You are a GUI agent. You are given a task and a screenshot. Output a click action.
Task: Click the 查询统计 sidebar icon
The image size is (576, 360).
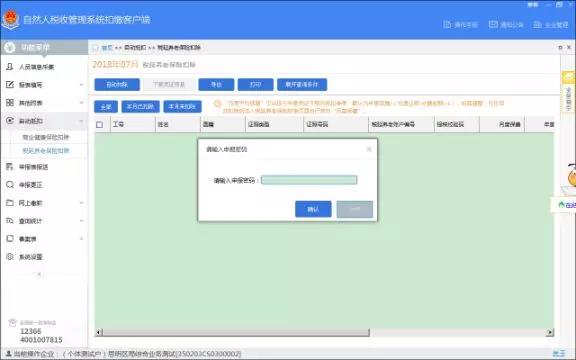pyautogui.click(x=10, y=220)
